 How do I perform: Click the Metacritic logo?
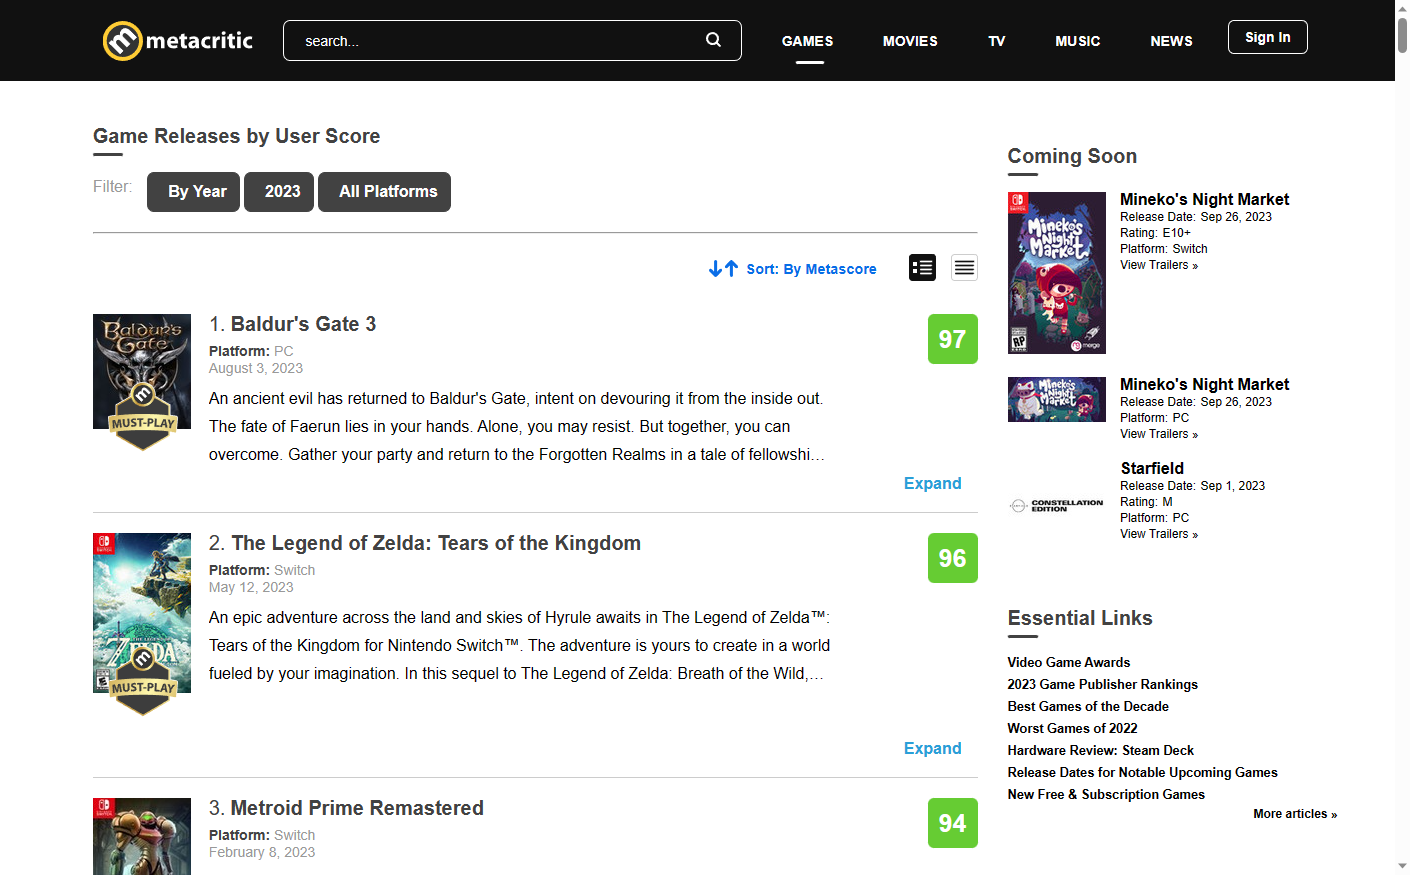(x=178, y=41)
